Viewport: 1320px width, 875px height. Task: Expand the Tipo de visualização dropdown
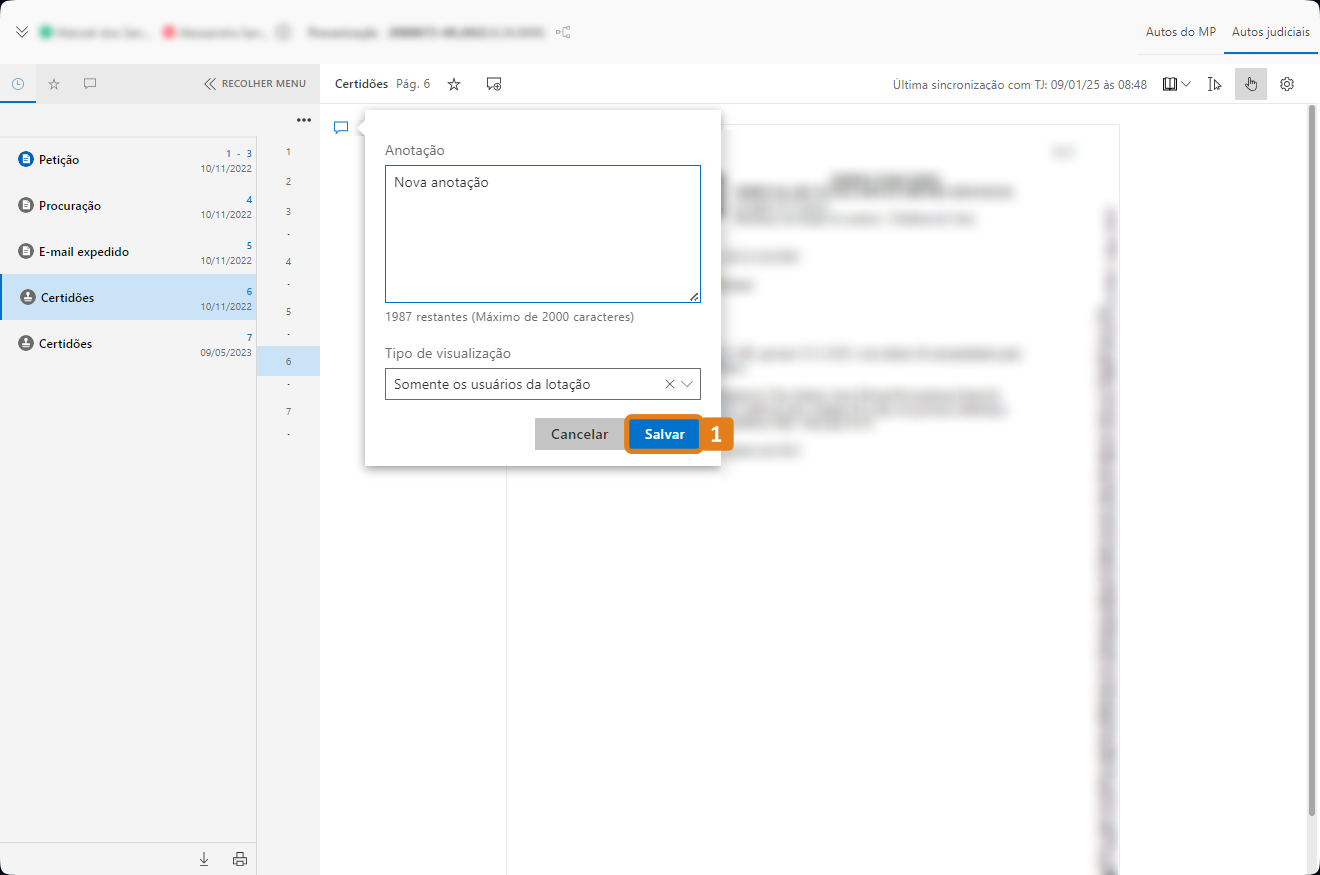(687, 384)
